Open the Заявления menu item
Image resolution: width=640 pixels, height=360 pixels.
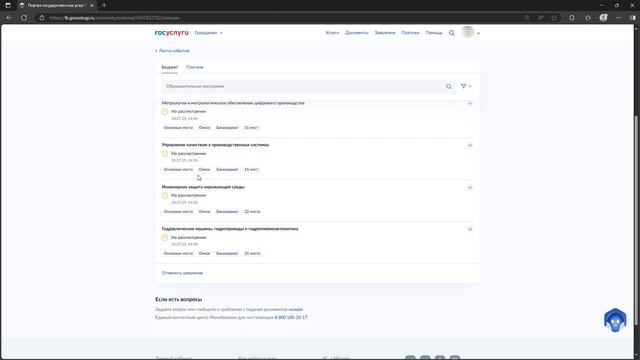tap(384, 33)
